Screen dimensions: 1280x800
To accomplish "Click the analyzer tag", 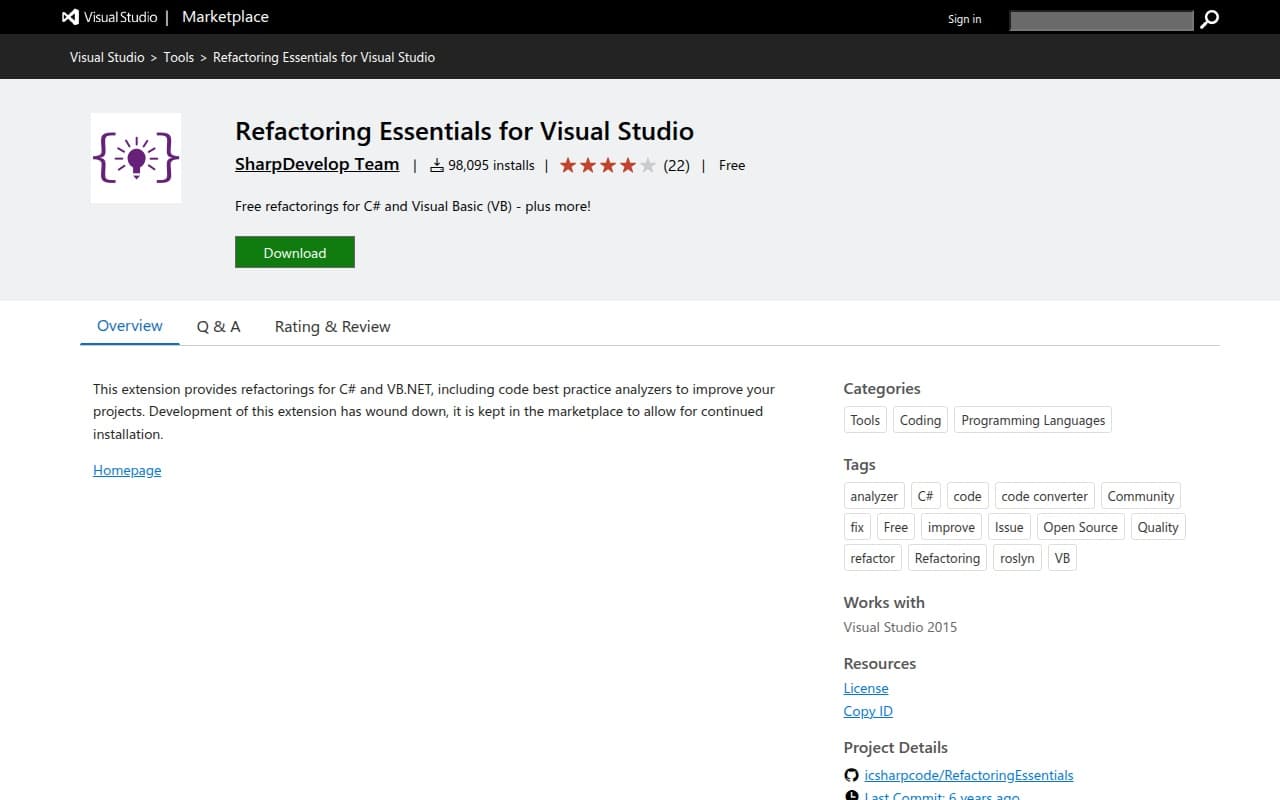I will 874,496.
